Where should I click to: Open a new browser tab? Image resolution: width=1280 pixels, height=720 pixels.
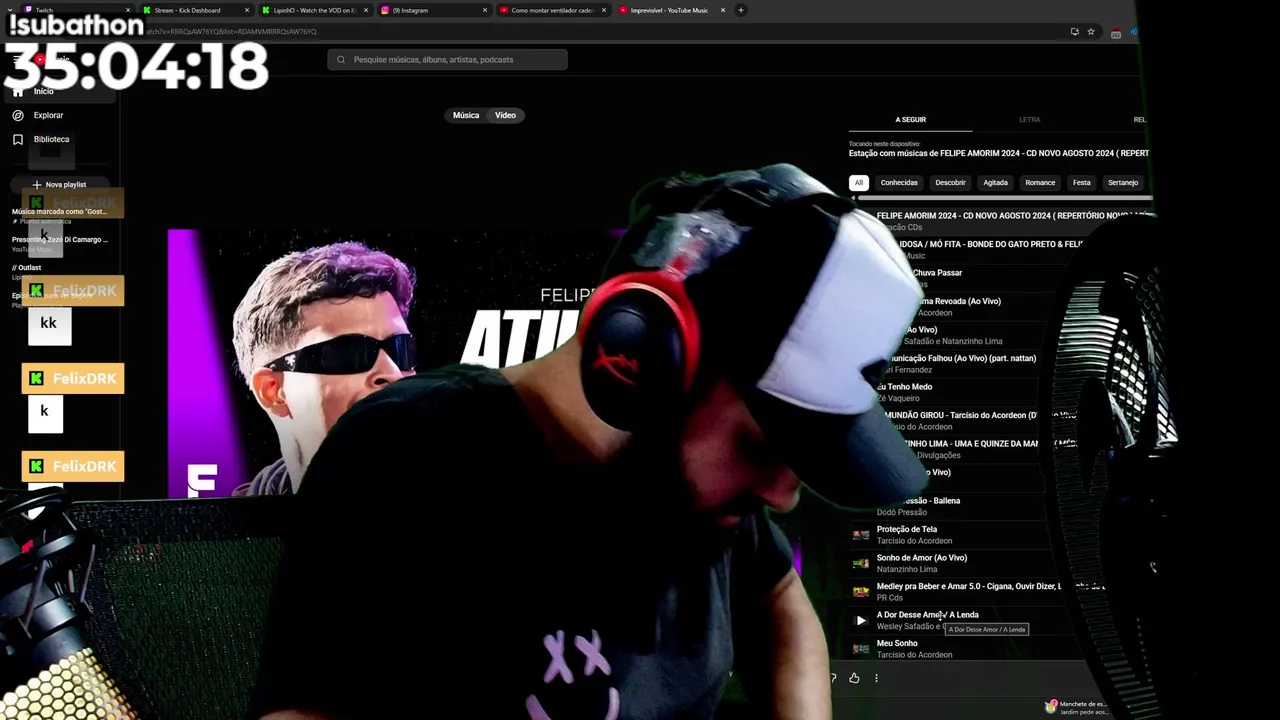pyautogui.click(x=741, y=10)
